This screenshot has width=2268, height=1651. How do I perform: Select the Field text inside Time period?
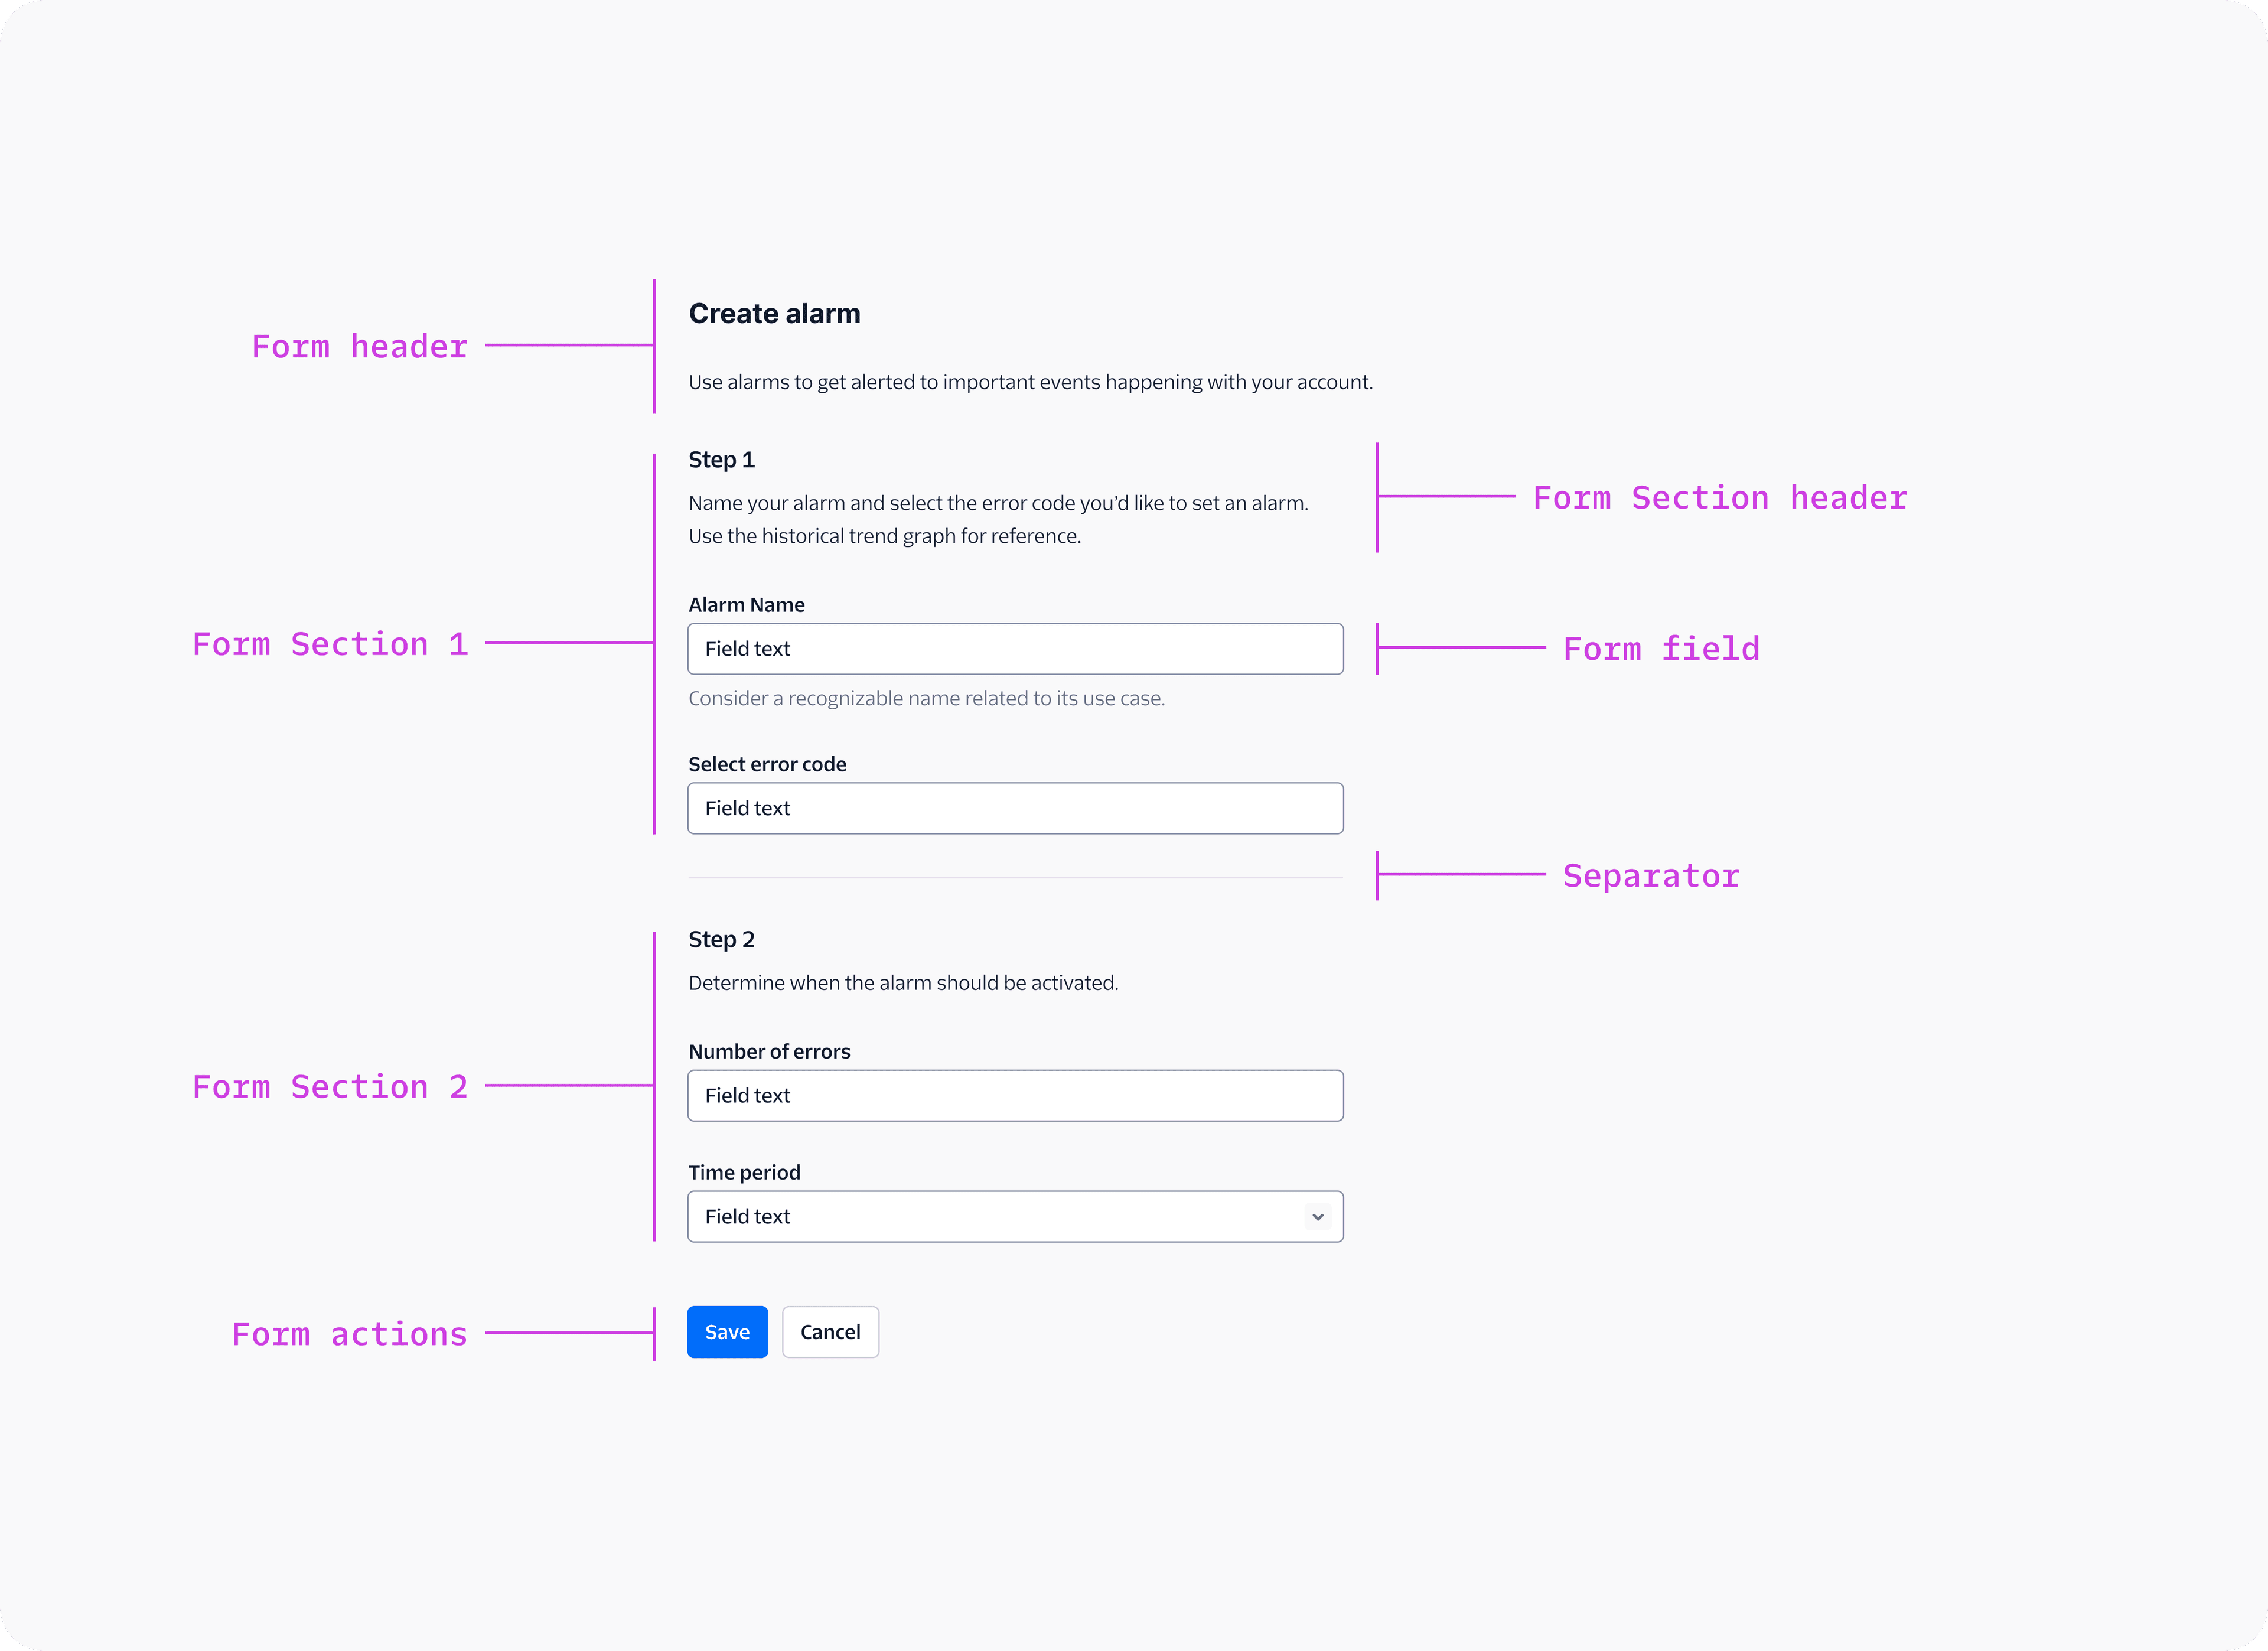(x=747, y=1216)
